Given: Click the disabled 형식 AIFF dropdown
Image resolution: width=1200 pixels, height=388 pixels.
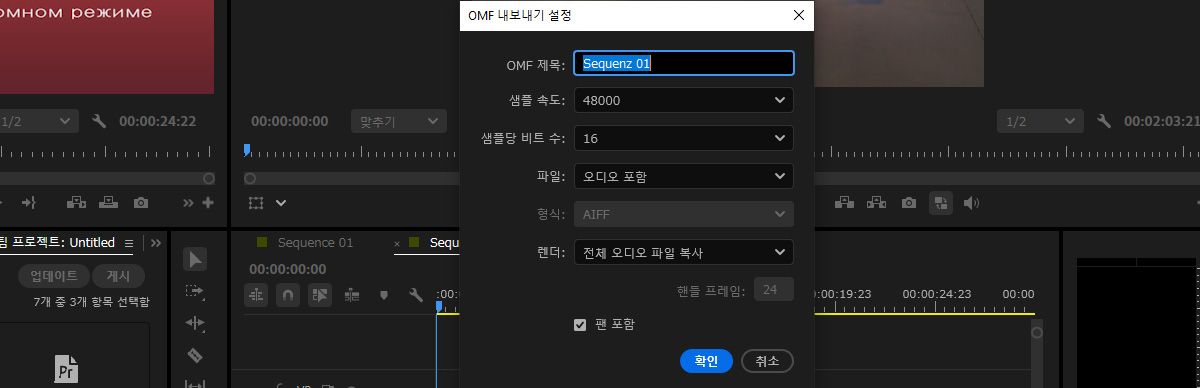Looking at the screenshot, I should 684,214.
